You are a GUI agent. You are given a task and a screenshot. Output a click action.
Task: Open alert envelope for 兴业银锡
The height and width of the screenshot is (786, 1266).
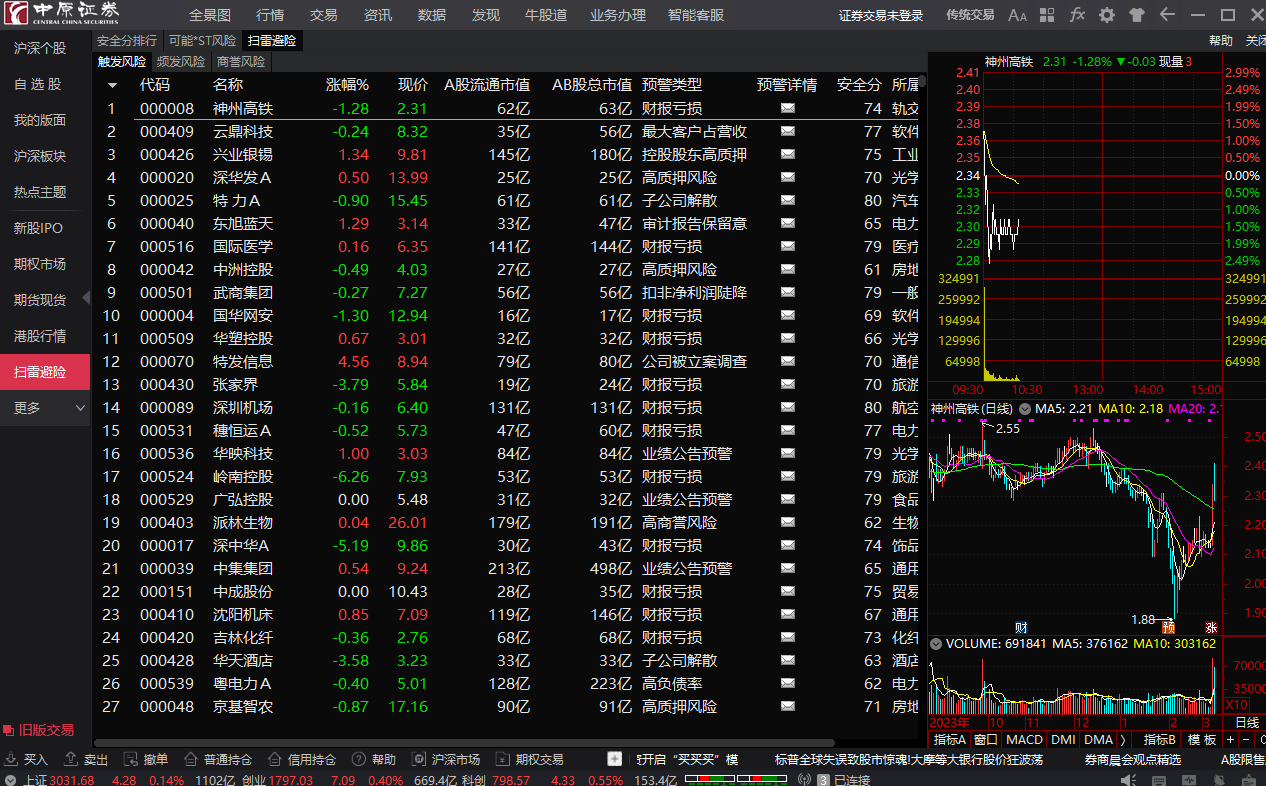(788, 154)
